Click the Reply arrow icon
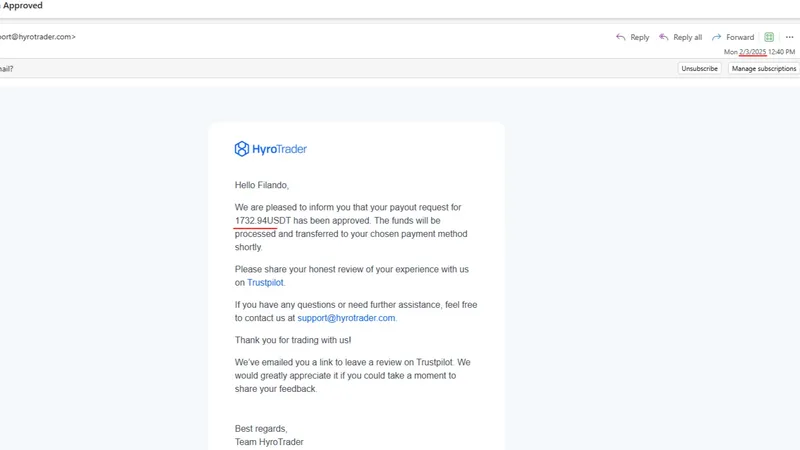The width and height of the screenshot is (800, 450). pyautogui.click(x=620, y=37)
